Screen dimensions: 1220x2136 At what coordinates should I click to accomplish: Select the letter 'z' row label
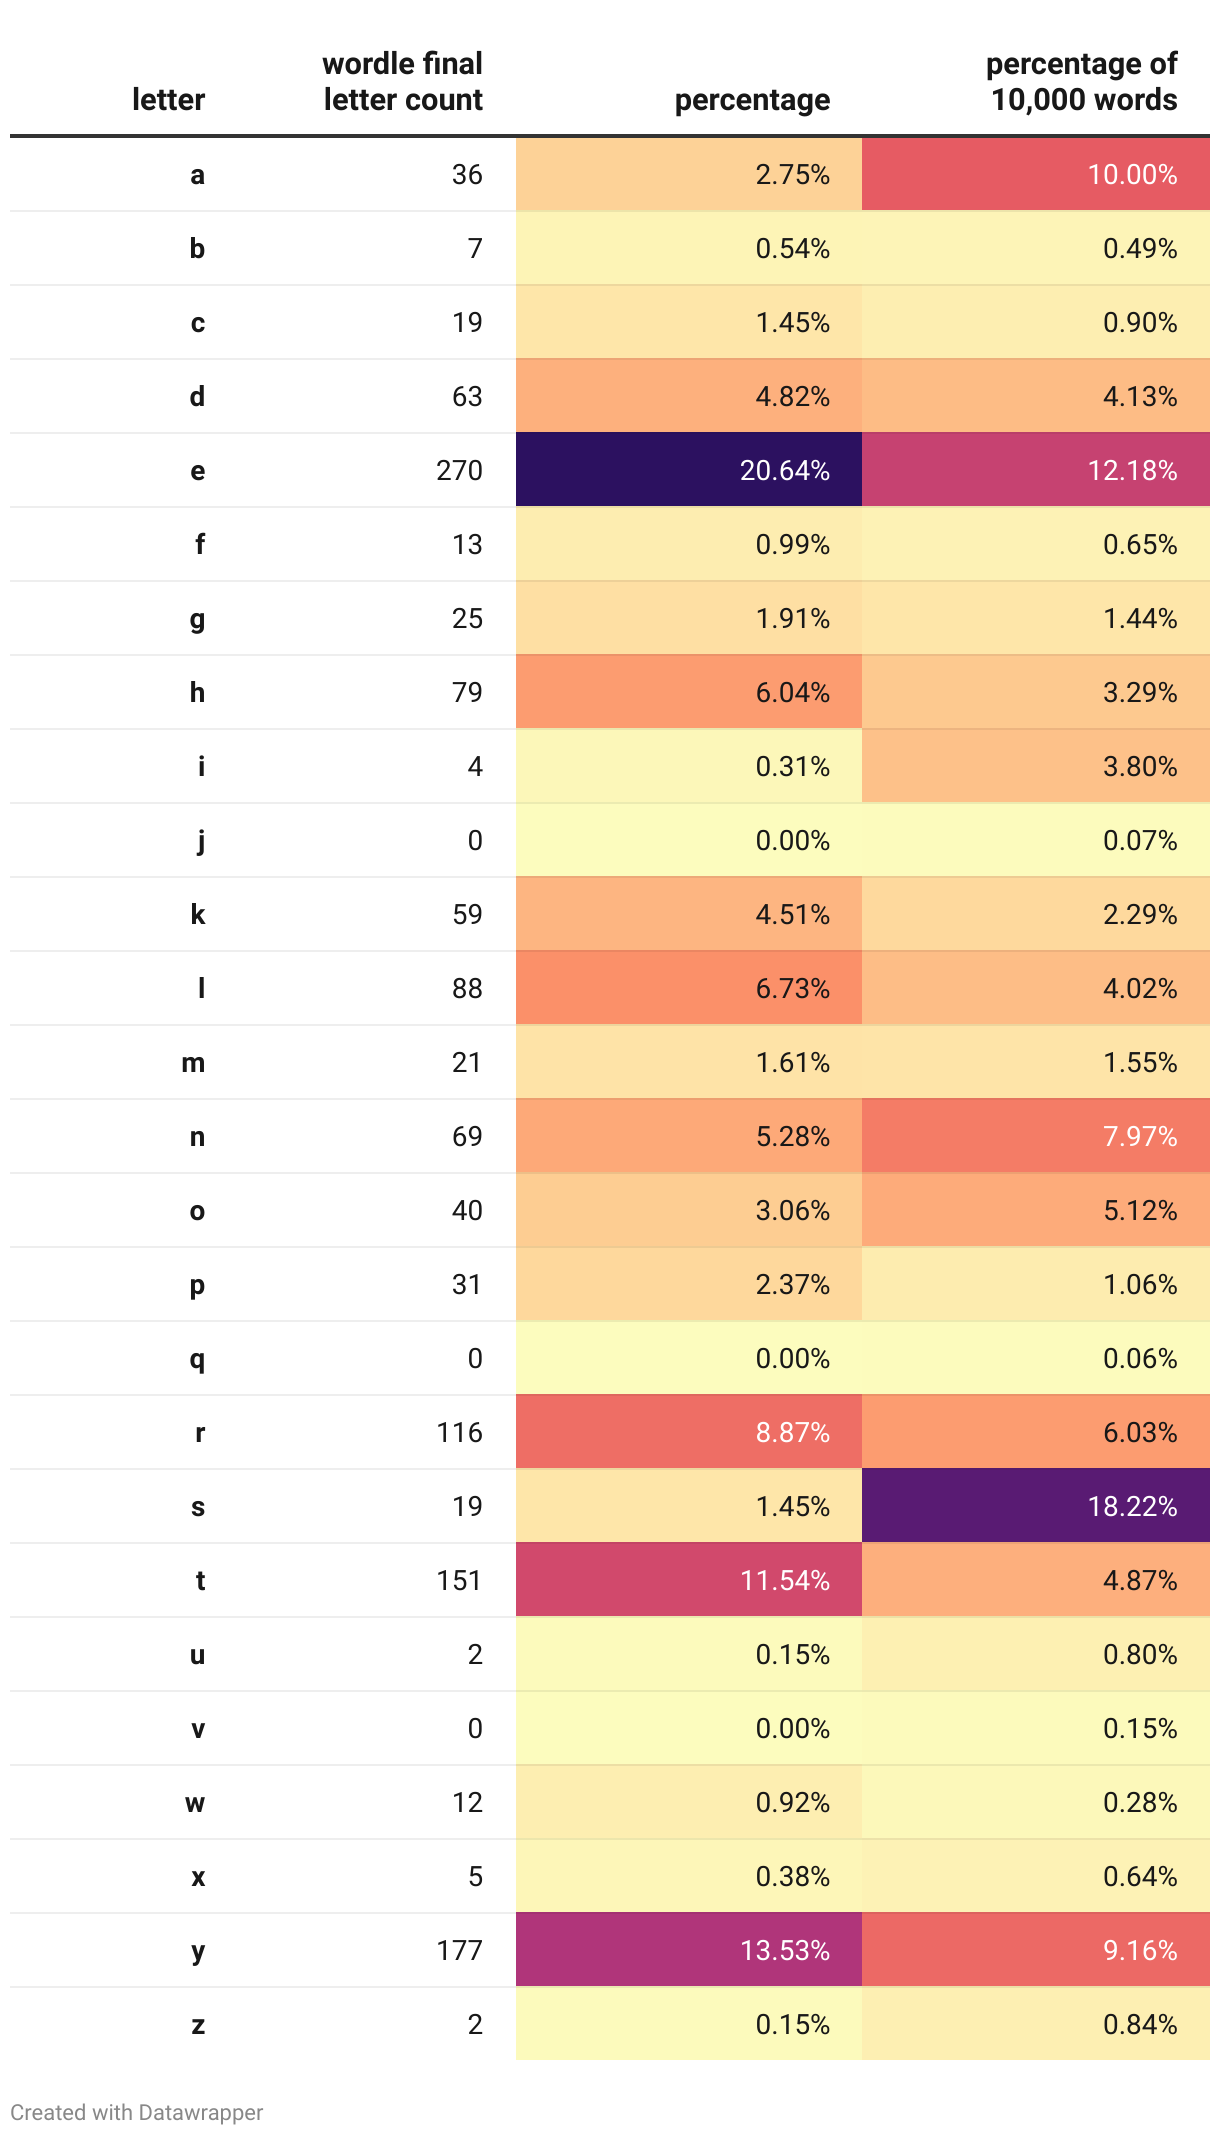click(198, 2025)
